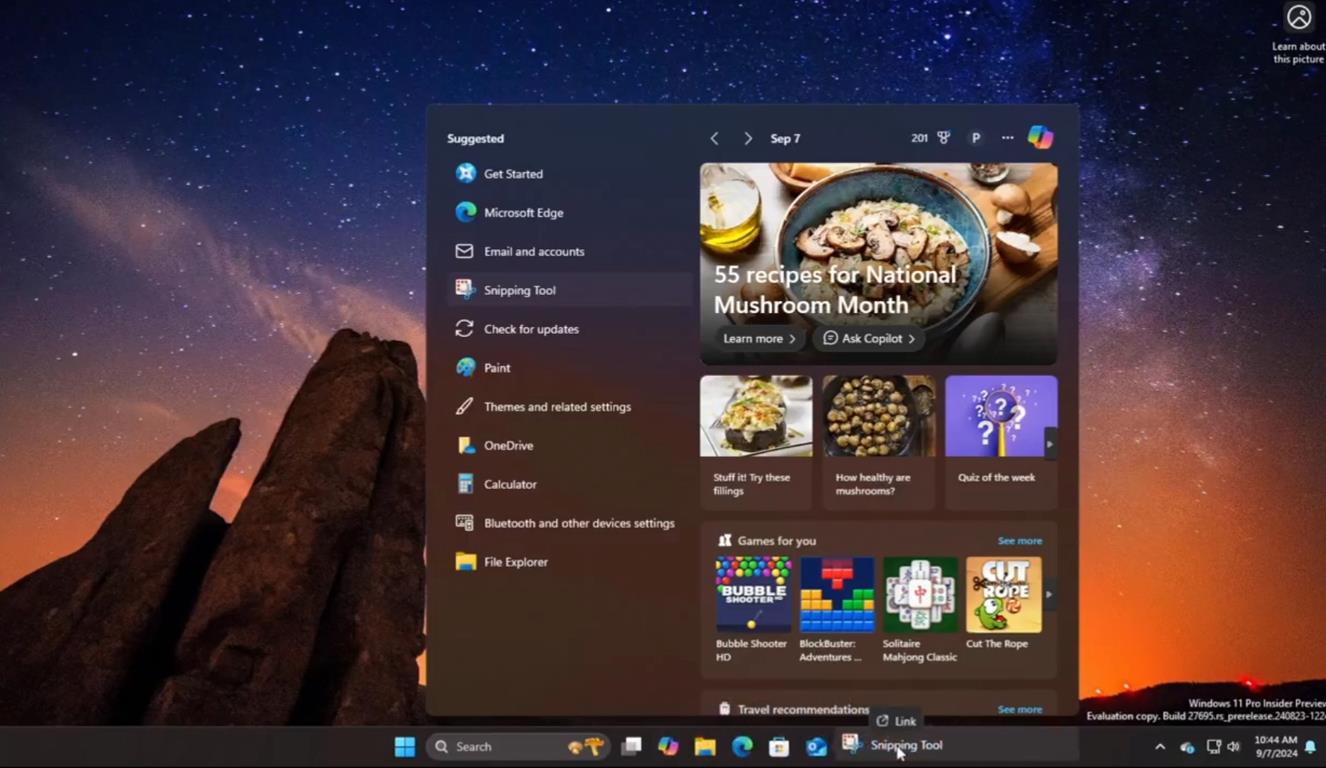Screen dimensions: 1326x768
Task: Open the P profile avatar
Action: (976, 138)
